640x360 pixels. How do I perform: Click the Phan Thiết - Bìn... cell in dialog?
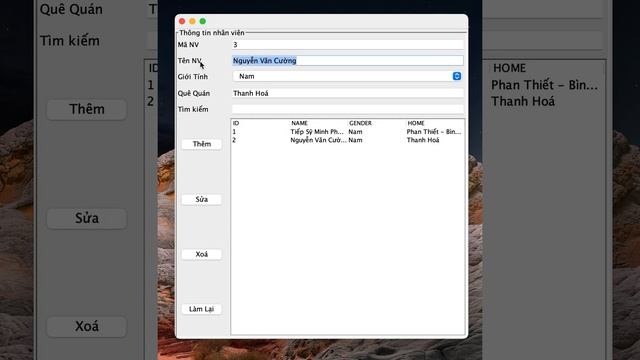(433, 131)
